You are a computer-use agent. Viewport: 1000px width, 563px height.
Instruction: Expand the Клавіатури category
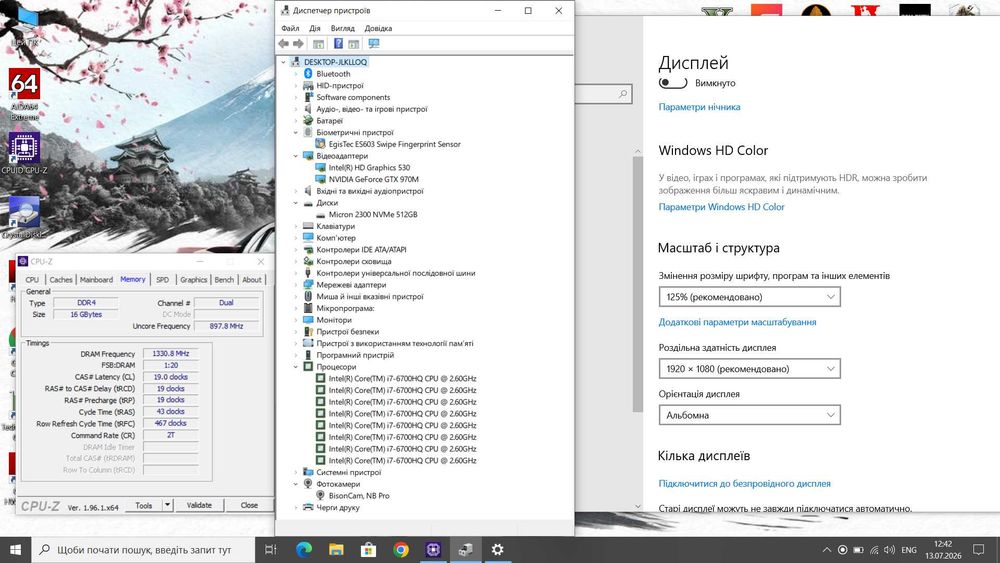pyautogui.click(x=296, y=226)
